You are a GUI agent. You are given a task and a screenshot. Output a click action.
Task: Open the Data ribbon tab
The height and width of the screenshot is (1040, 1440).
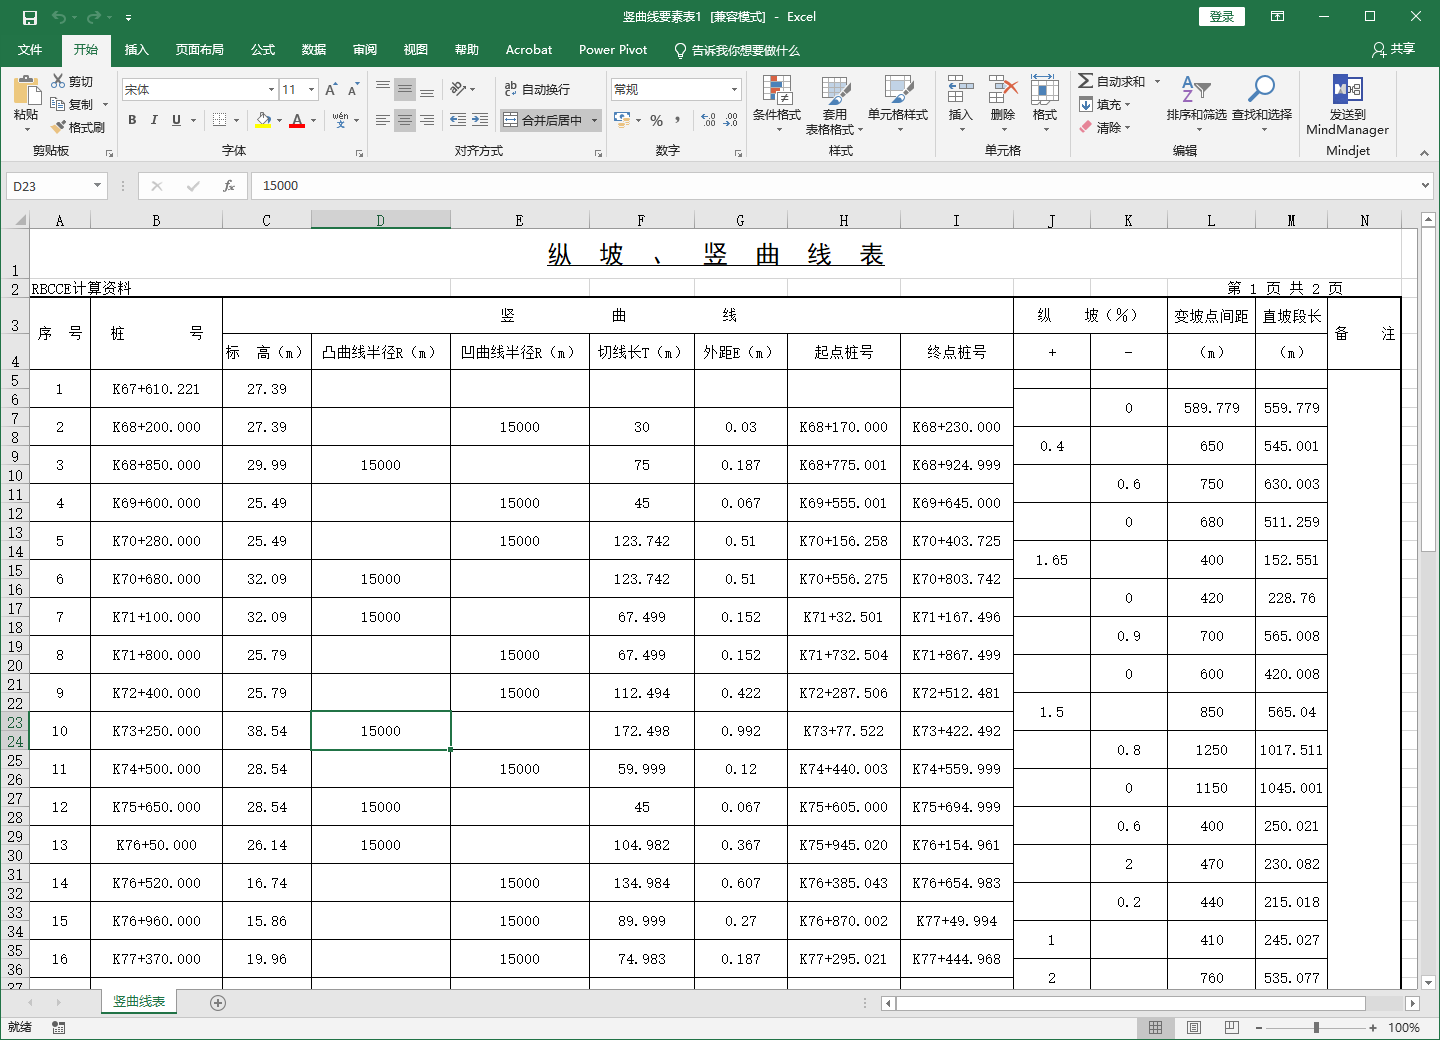(x=314, y=49)
